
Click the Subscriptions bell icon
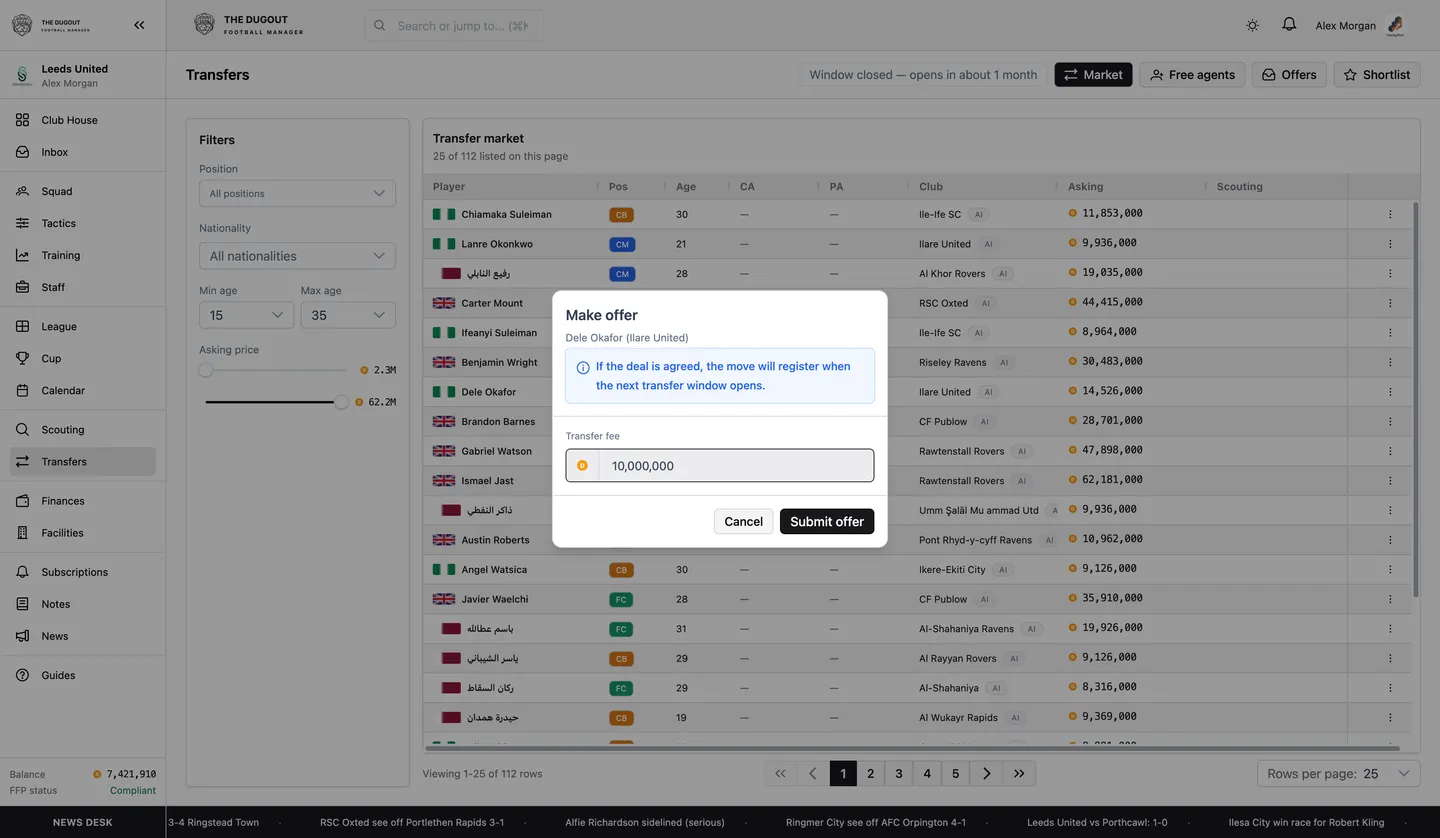click(23, 572)
